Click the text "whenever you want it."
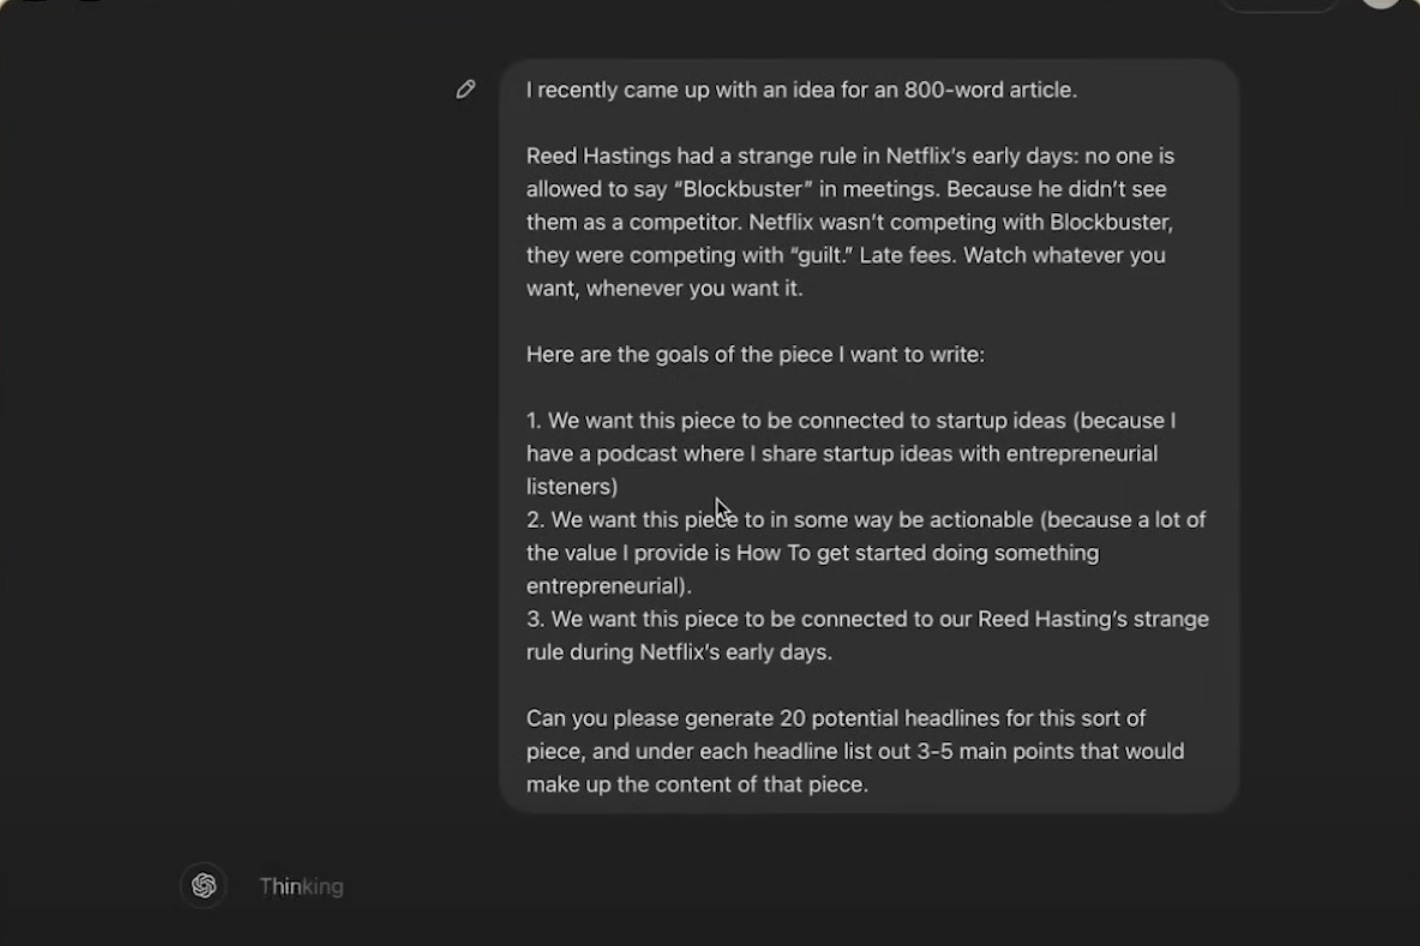Image resolution: width=1420 pixels, height=946 pixels. point(694,288)
